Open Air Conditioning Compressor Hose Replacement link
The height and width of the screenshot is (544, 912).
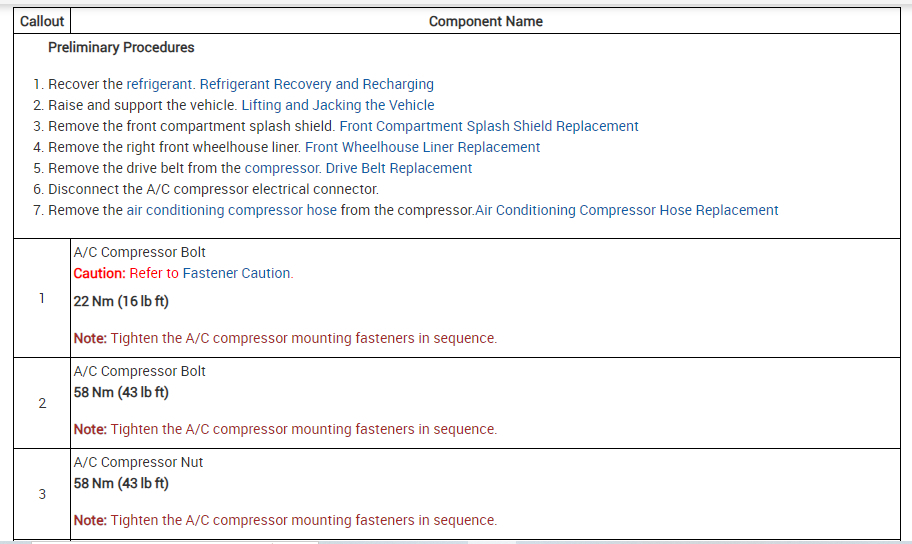tap(627, 210)
